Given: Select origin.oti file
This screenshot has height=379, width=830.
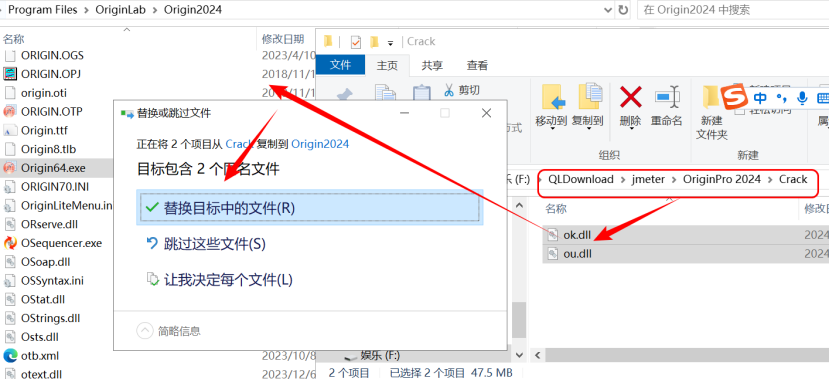Looking at the screenshot, I should (x=44, y=93).
